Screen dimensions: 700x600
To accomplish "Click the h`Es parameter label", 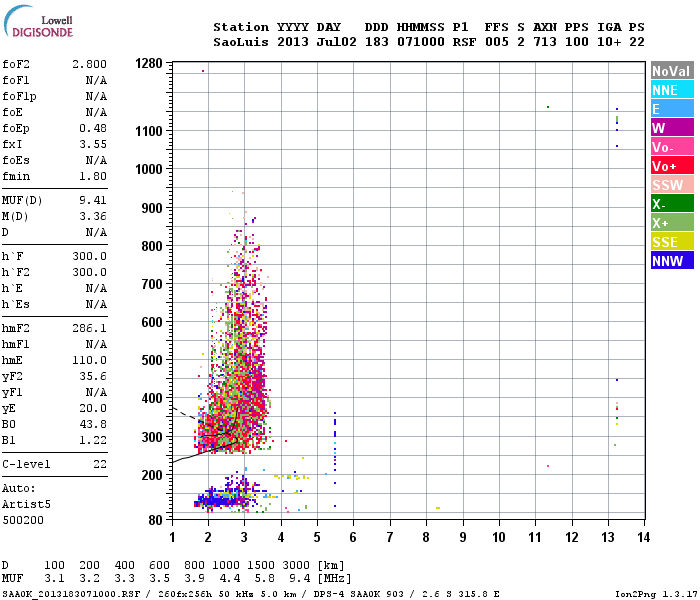I will [16, 304].
